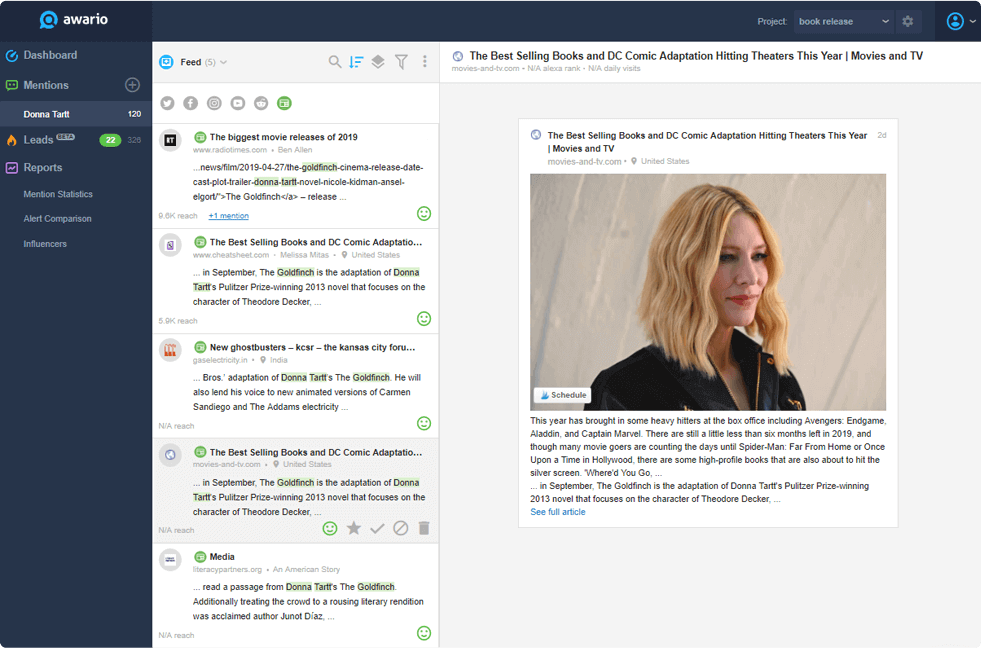Delete the selected mention with trash icon
The height and width of the screenshot is (648, 981).
pyautogui.click(x=424, y=528)
